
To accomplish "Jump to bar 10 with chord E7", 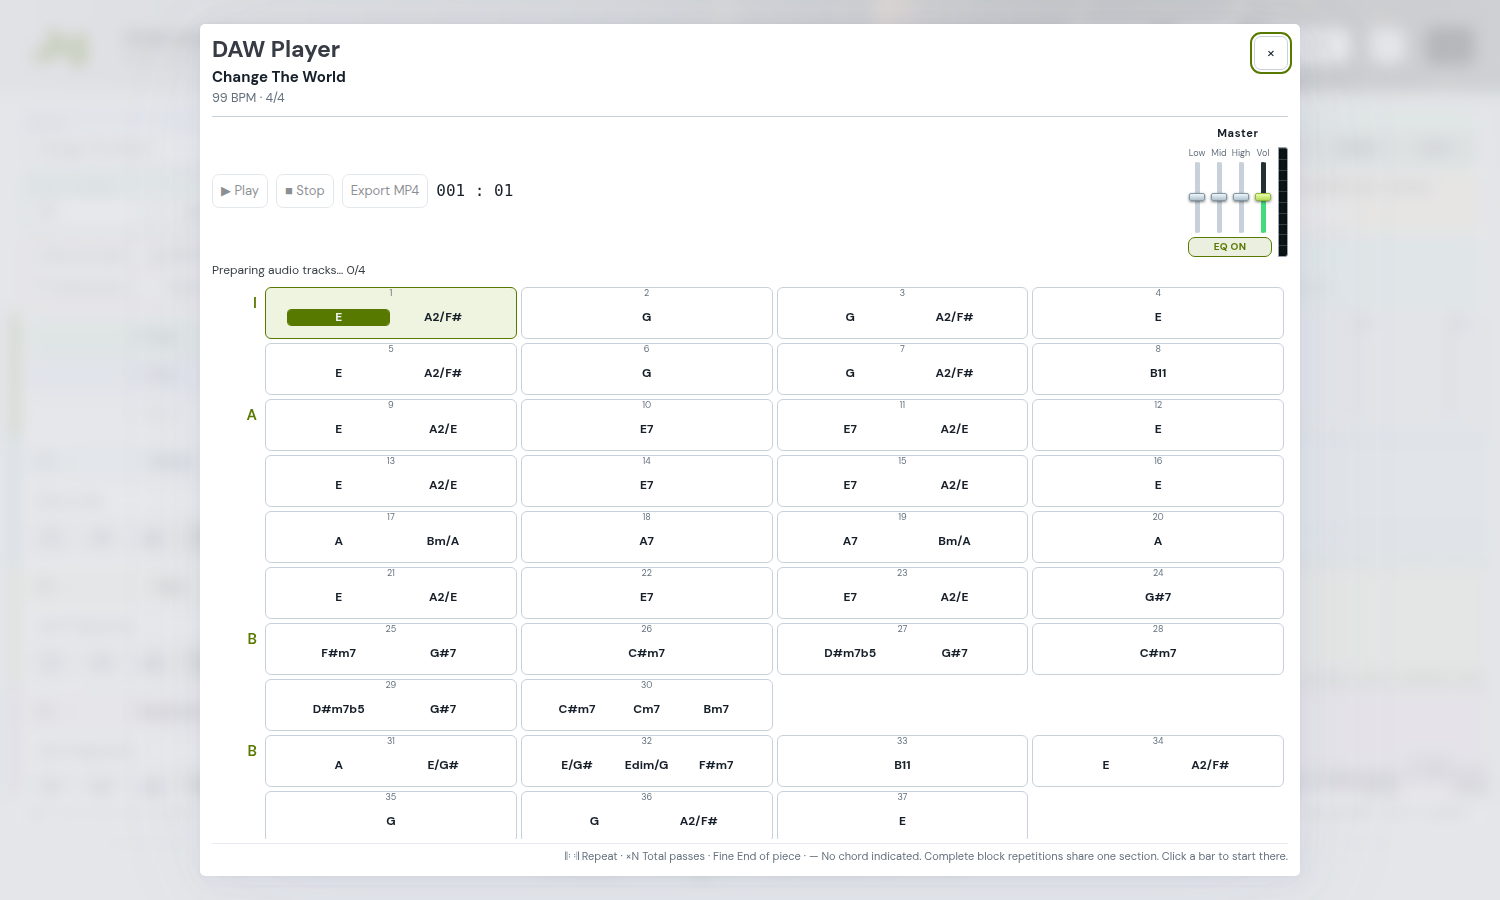I will click(647, 425).
